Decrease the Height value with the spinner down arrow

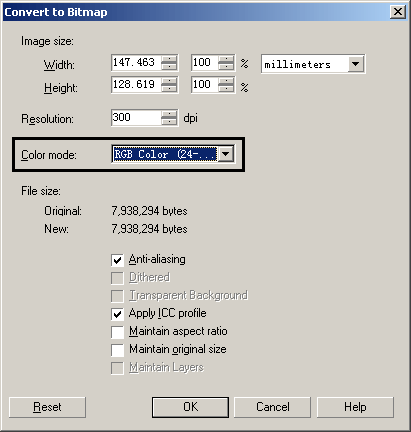tap(169, 88)
